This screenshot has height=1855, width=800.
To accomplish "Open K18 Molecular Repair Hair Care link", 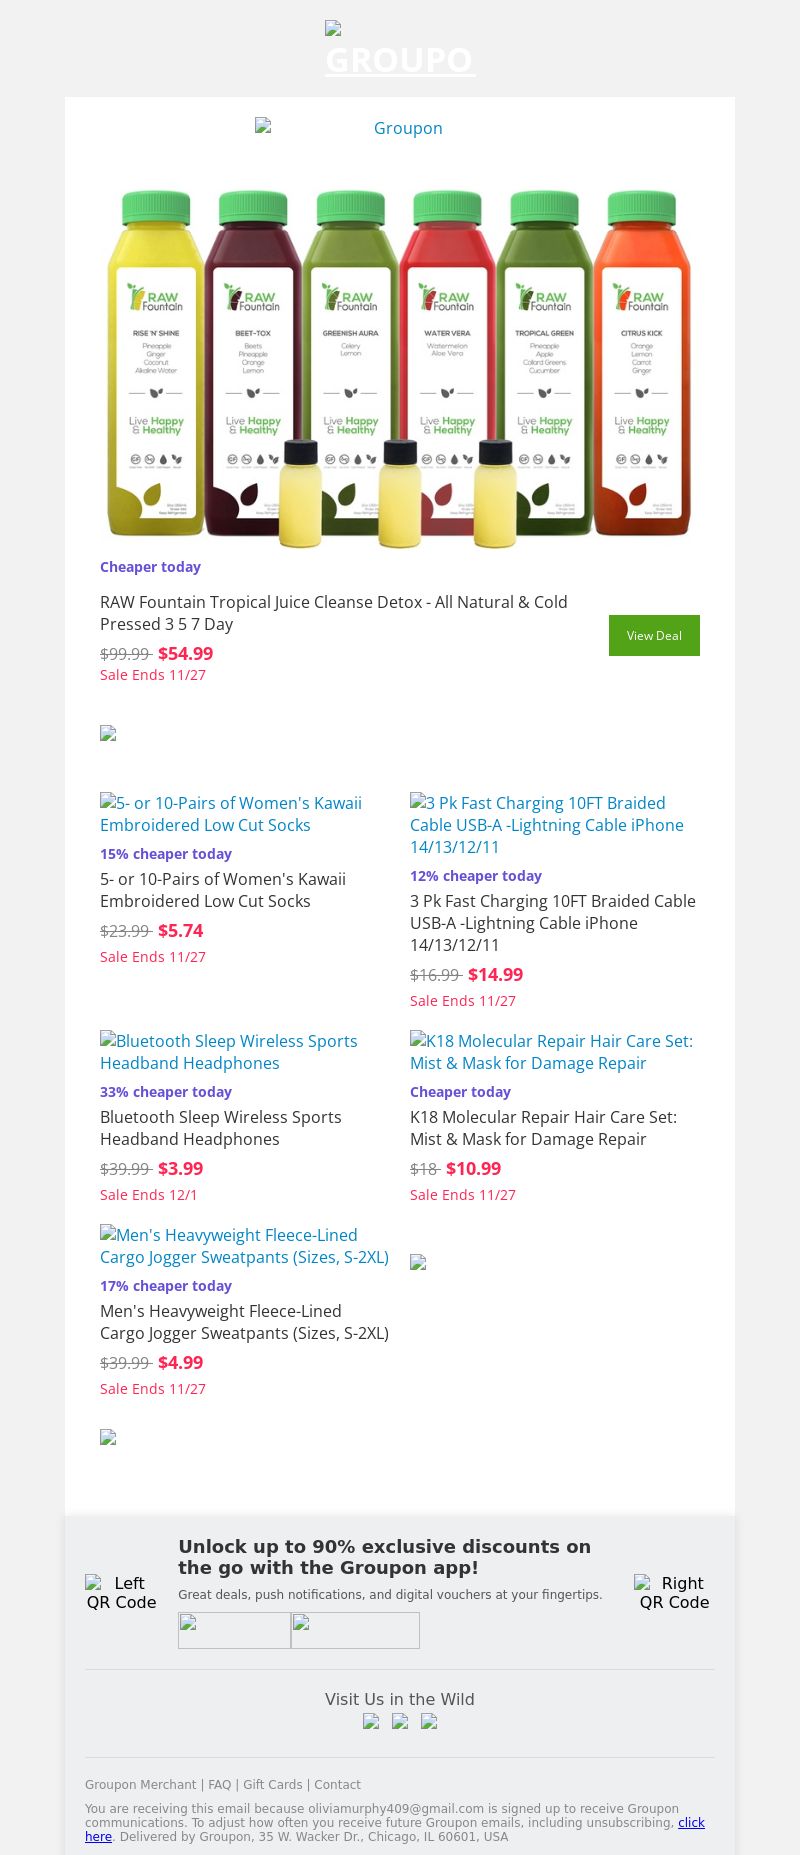I will (x=551, y=1052).
